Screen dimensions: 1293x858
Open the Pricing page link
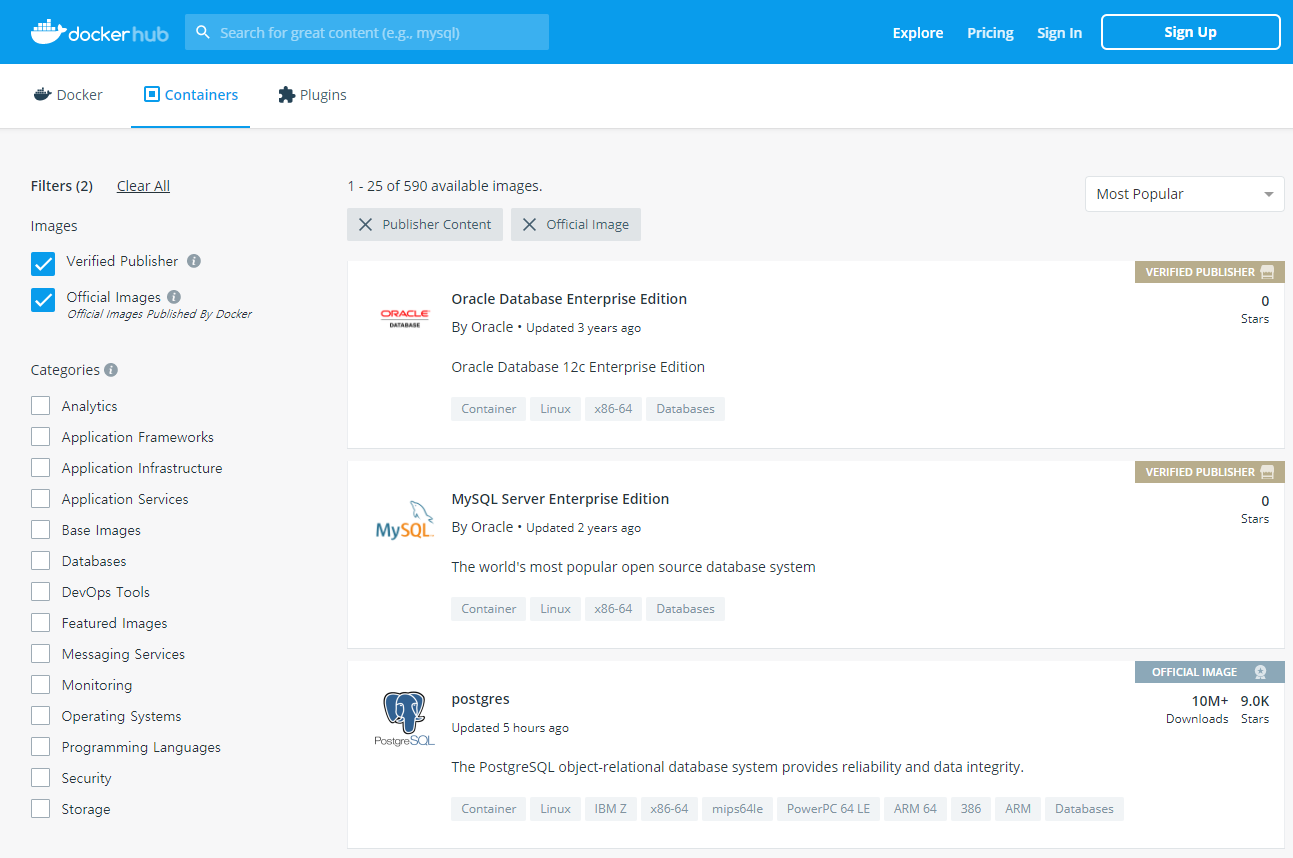coord(990,33)
